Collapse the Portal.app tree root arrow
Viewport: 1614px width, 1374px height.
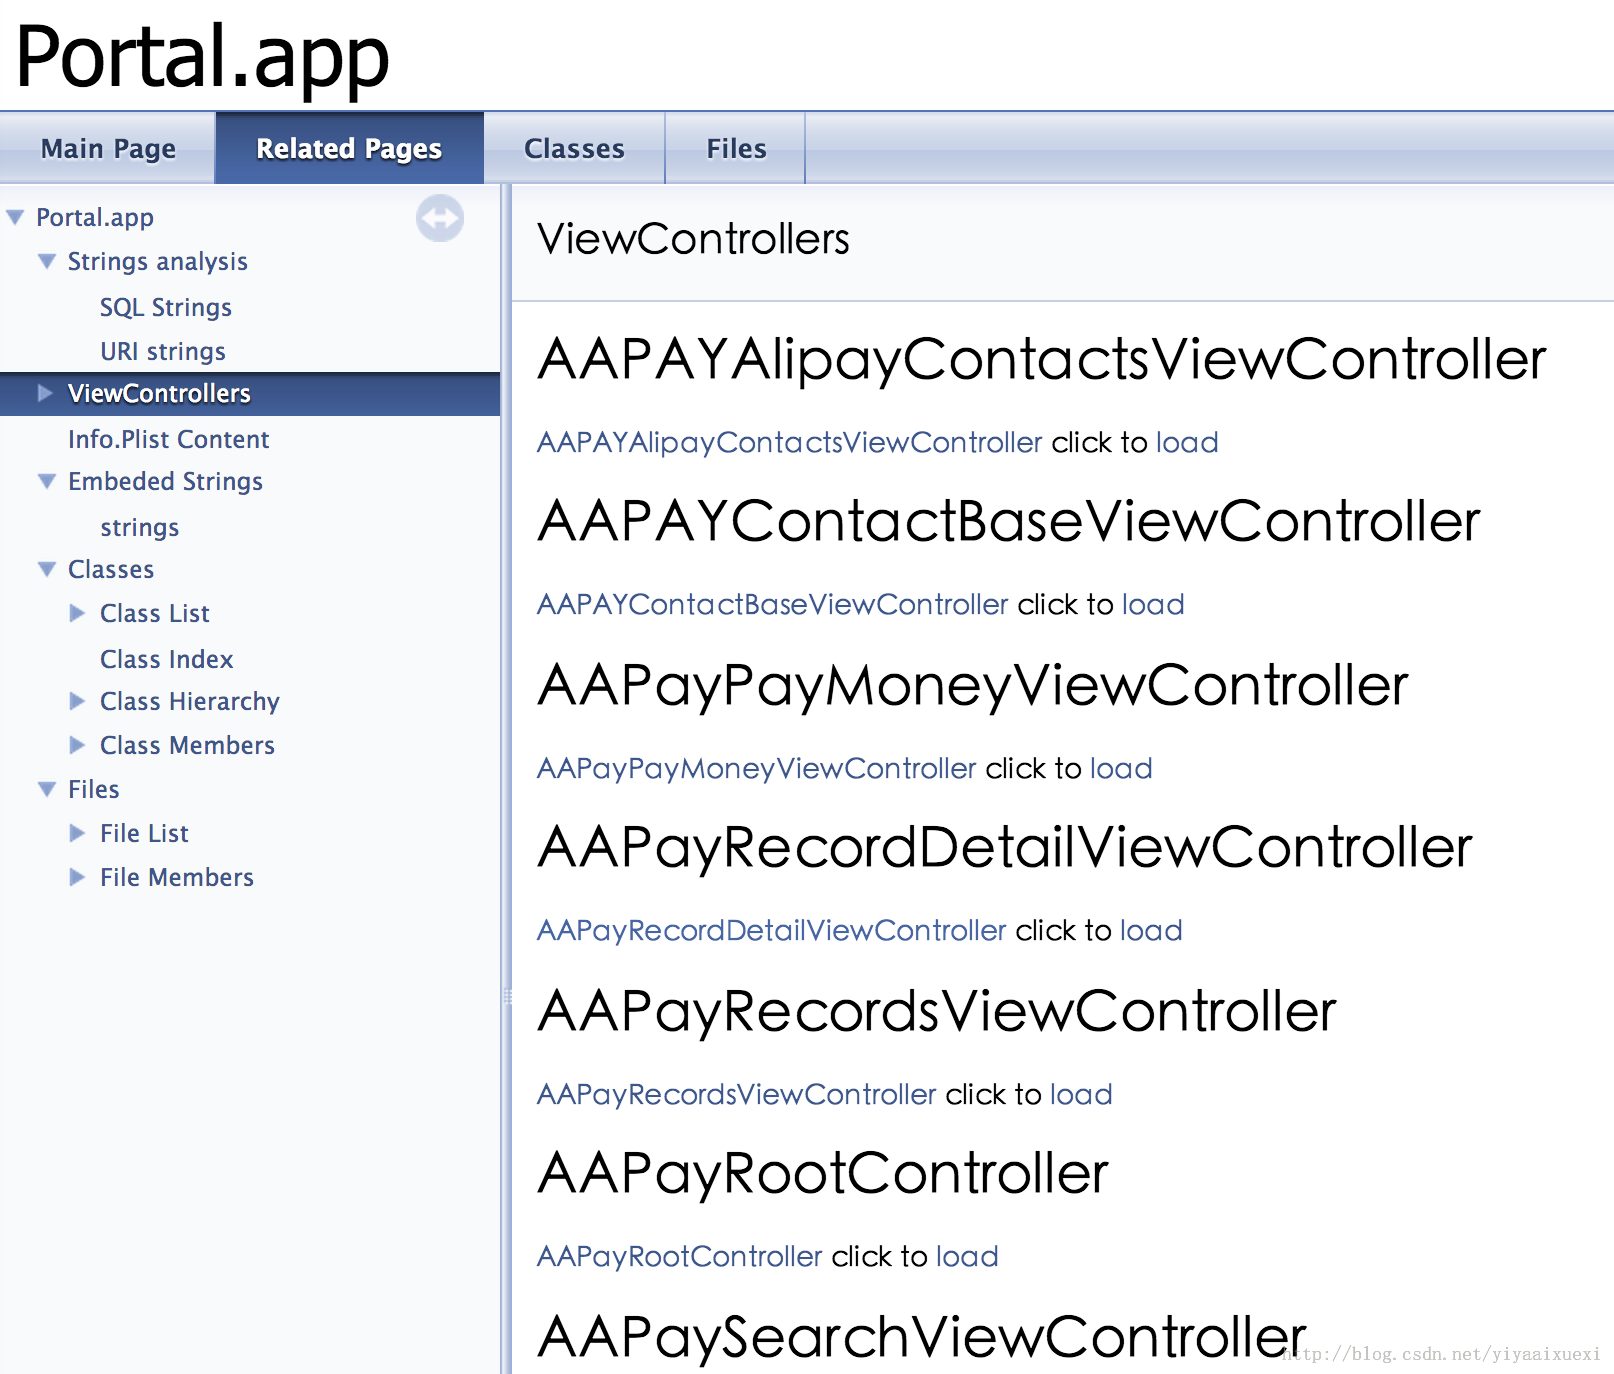pos(15,217)
